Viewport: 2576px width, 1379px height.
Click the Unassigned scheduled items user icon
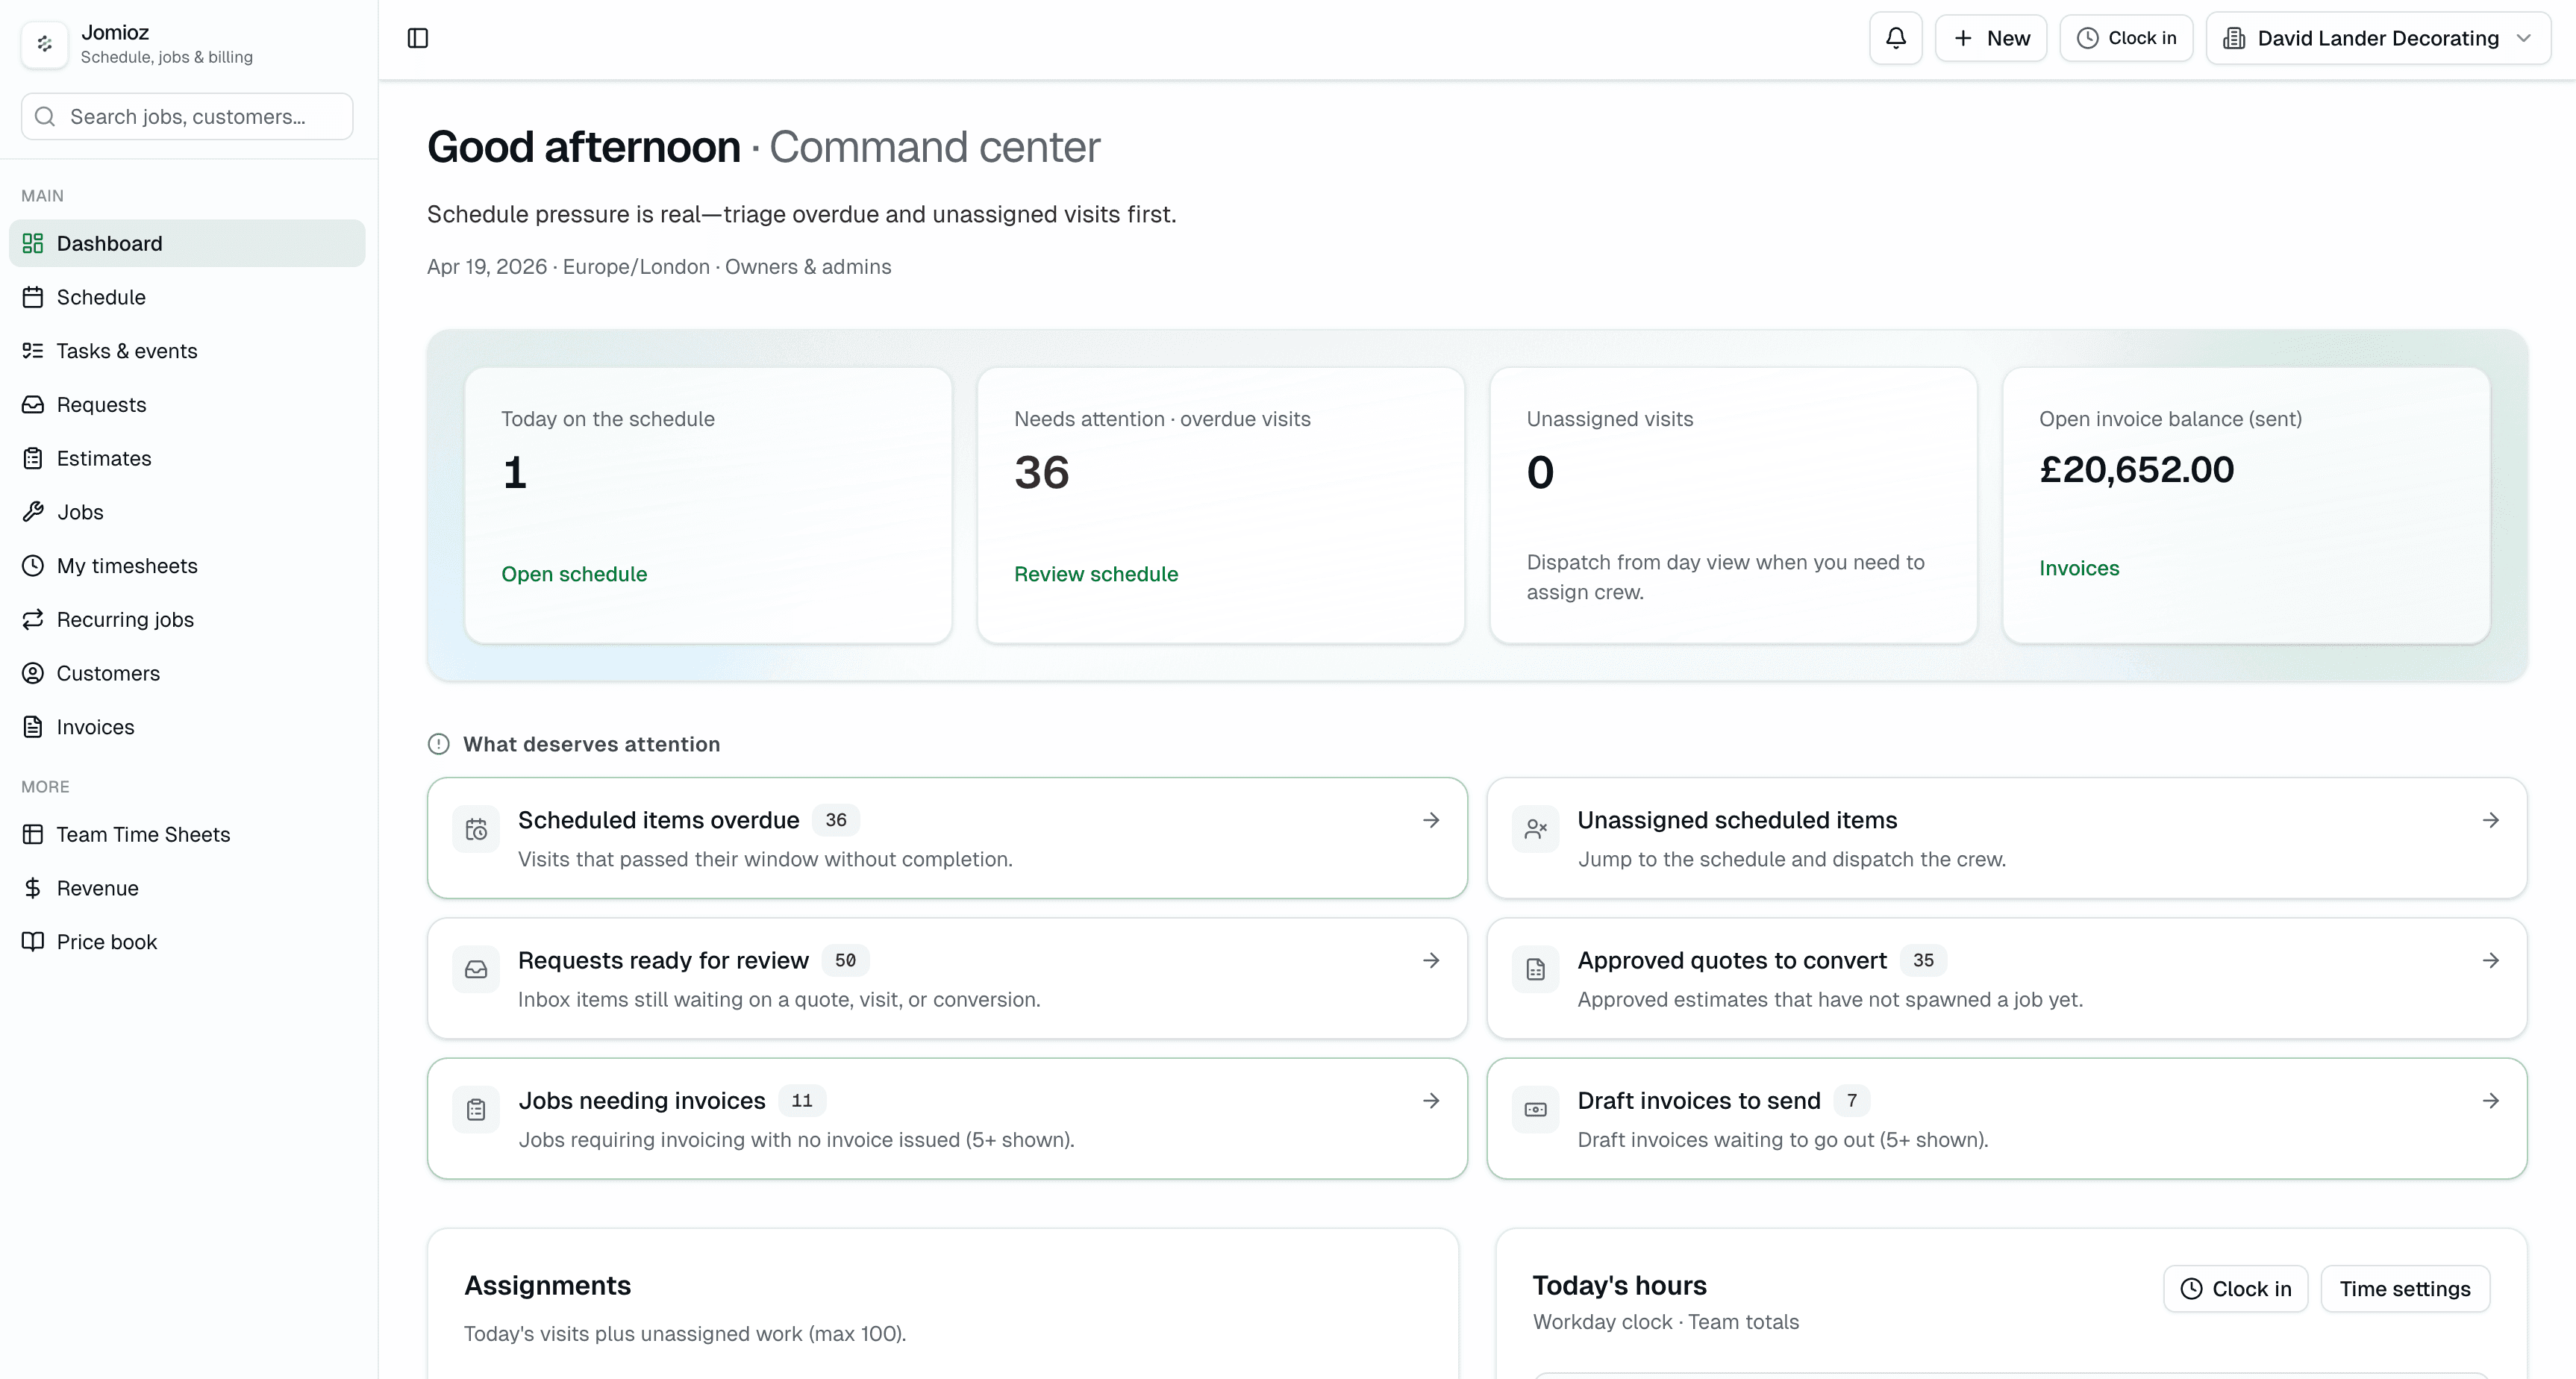1536,829
